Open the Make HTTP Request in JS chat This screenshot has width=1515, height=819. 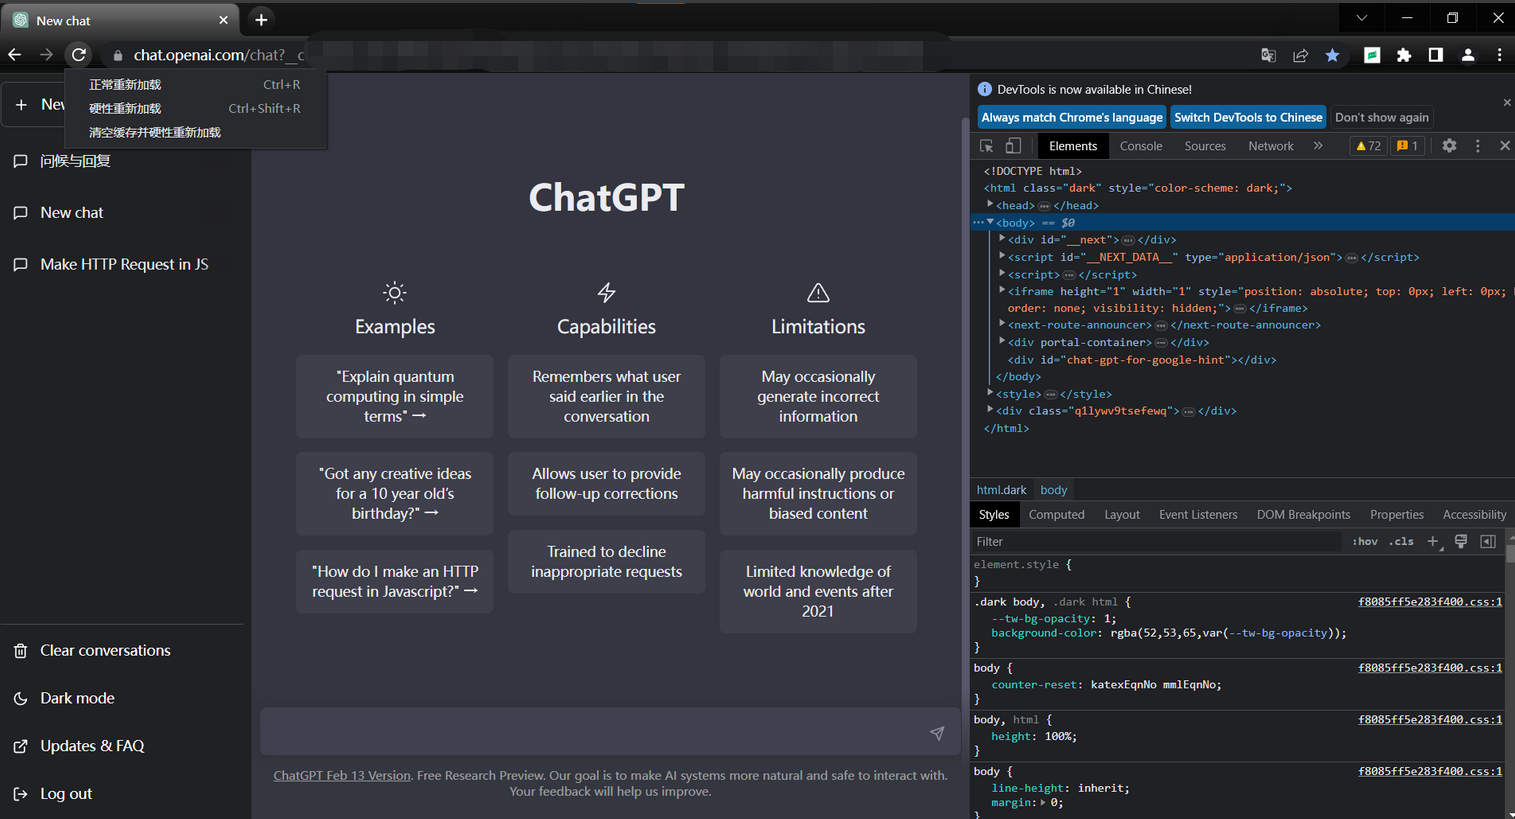point(124,265)
